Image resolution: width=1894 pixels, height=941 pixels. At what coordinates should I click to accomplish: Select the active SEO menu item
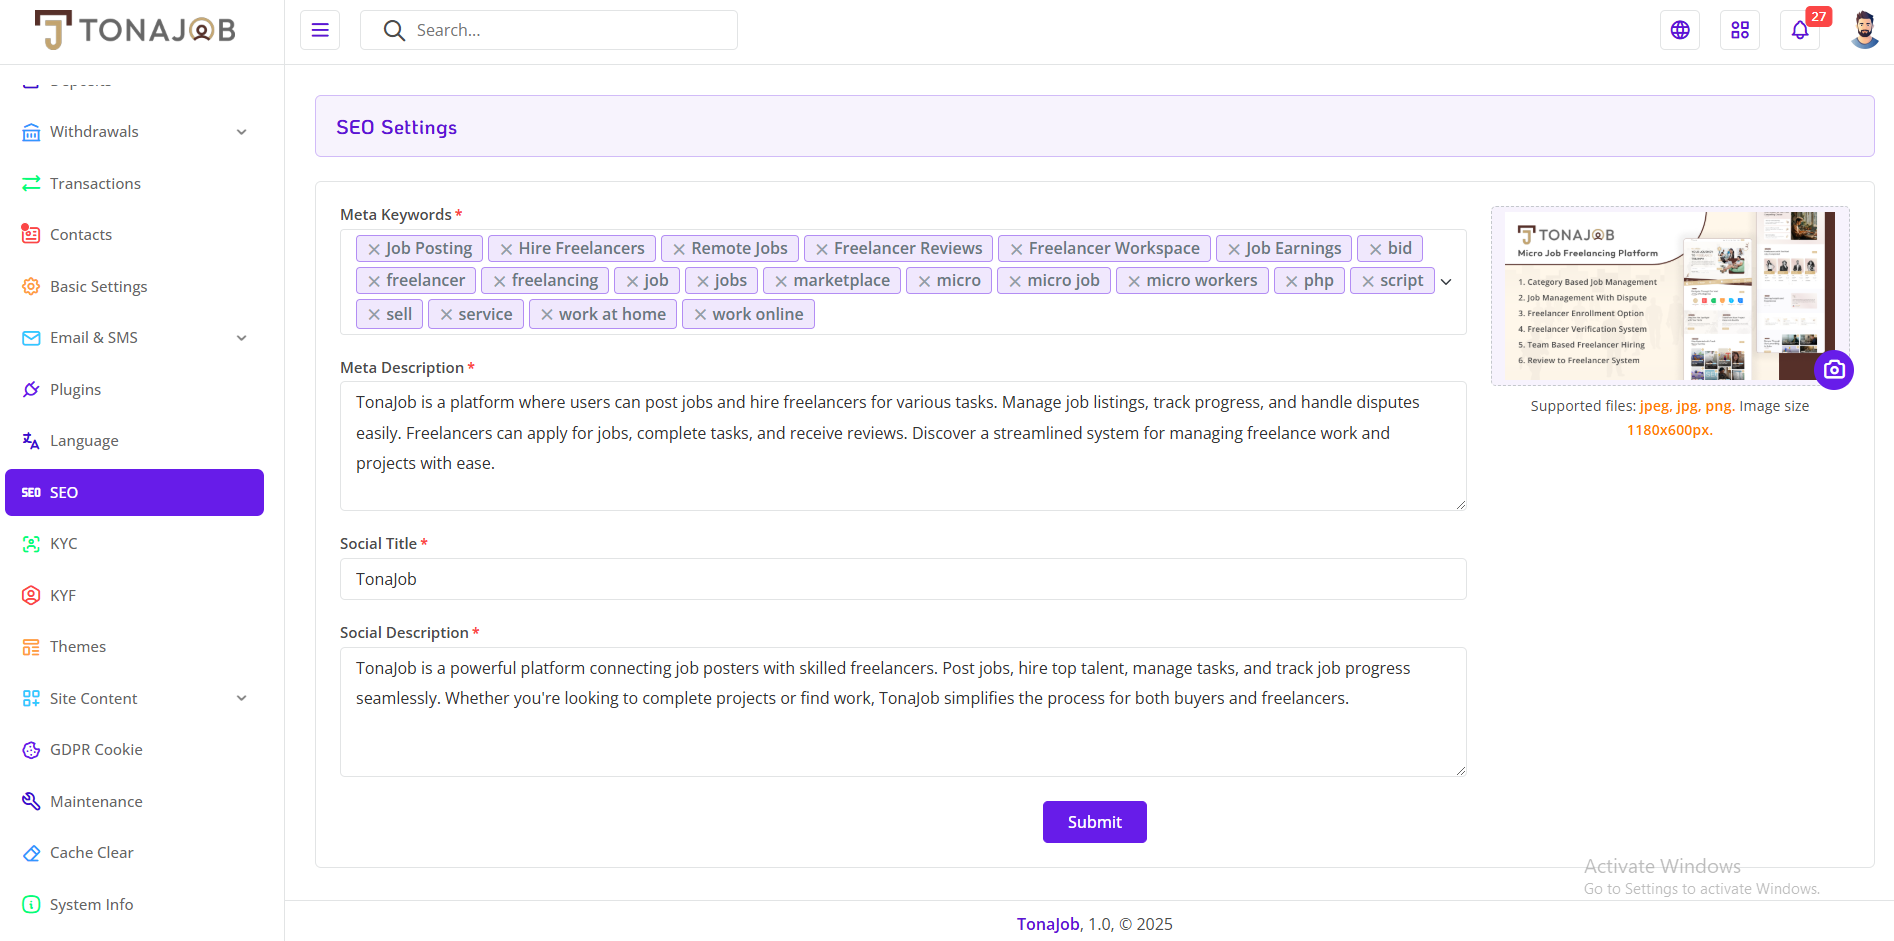coord(134,492)
